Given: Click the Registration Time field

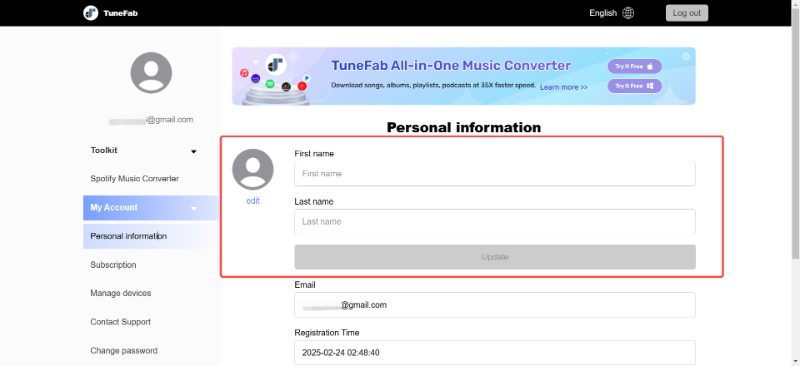Looking at the screenshot, I should 495,352.
